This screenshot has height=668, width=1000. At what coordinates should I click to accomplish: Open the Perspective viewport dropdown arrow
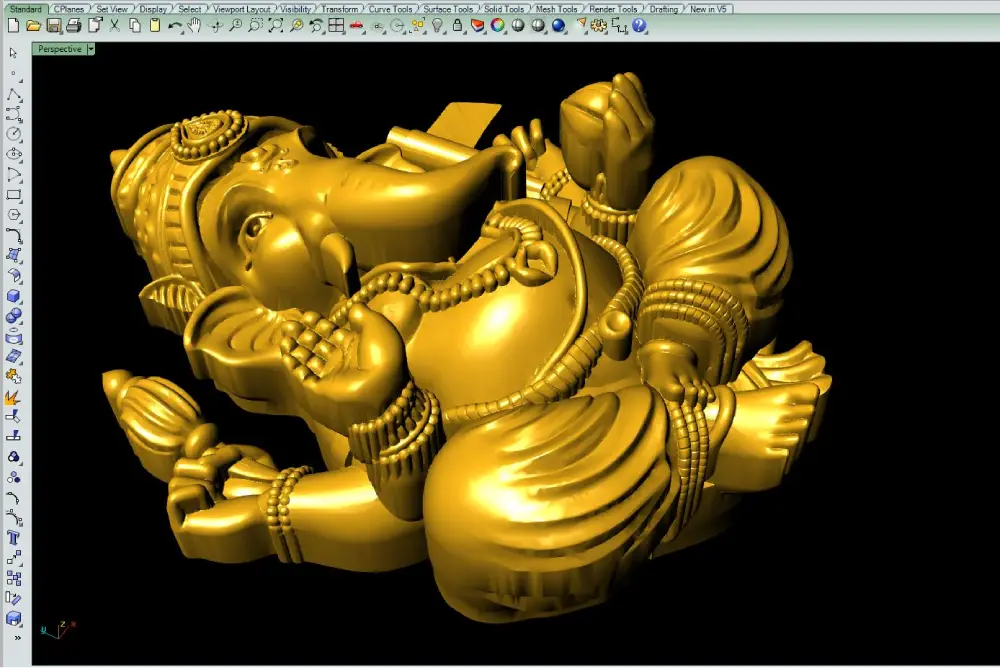91,49
